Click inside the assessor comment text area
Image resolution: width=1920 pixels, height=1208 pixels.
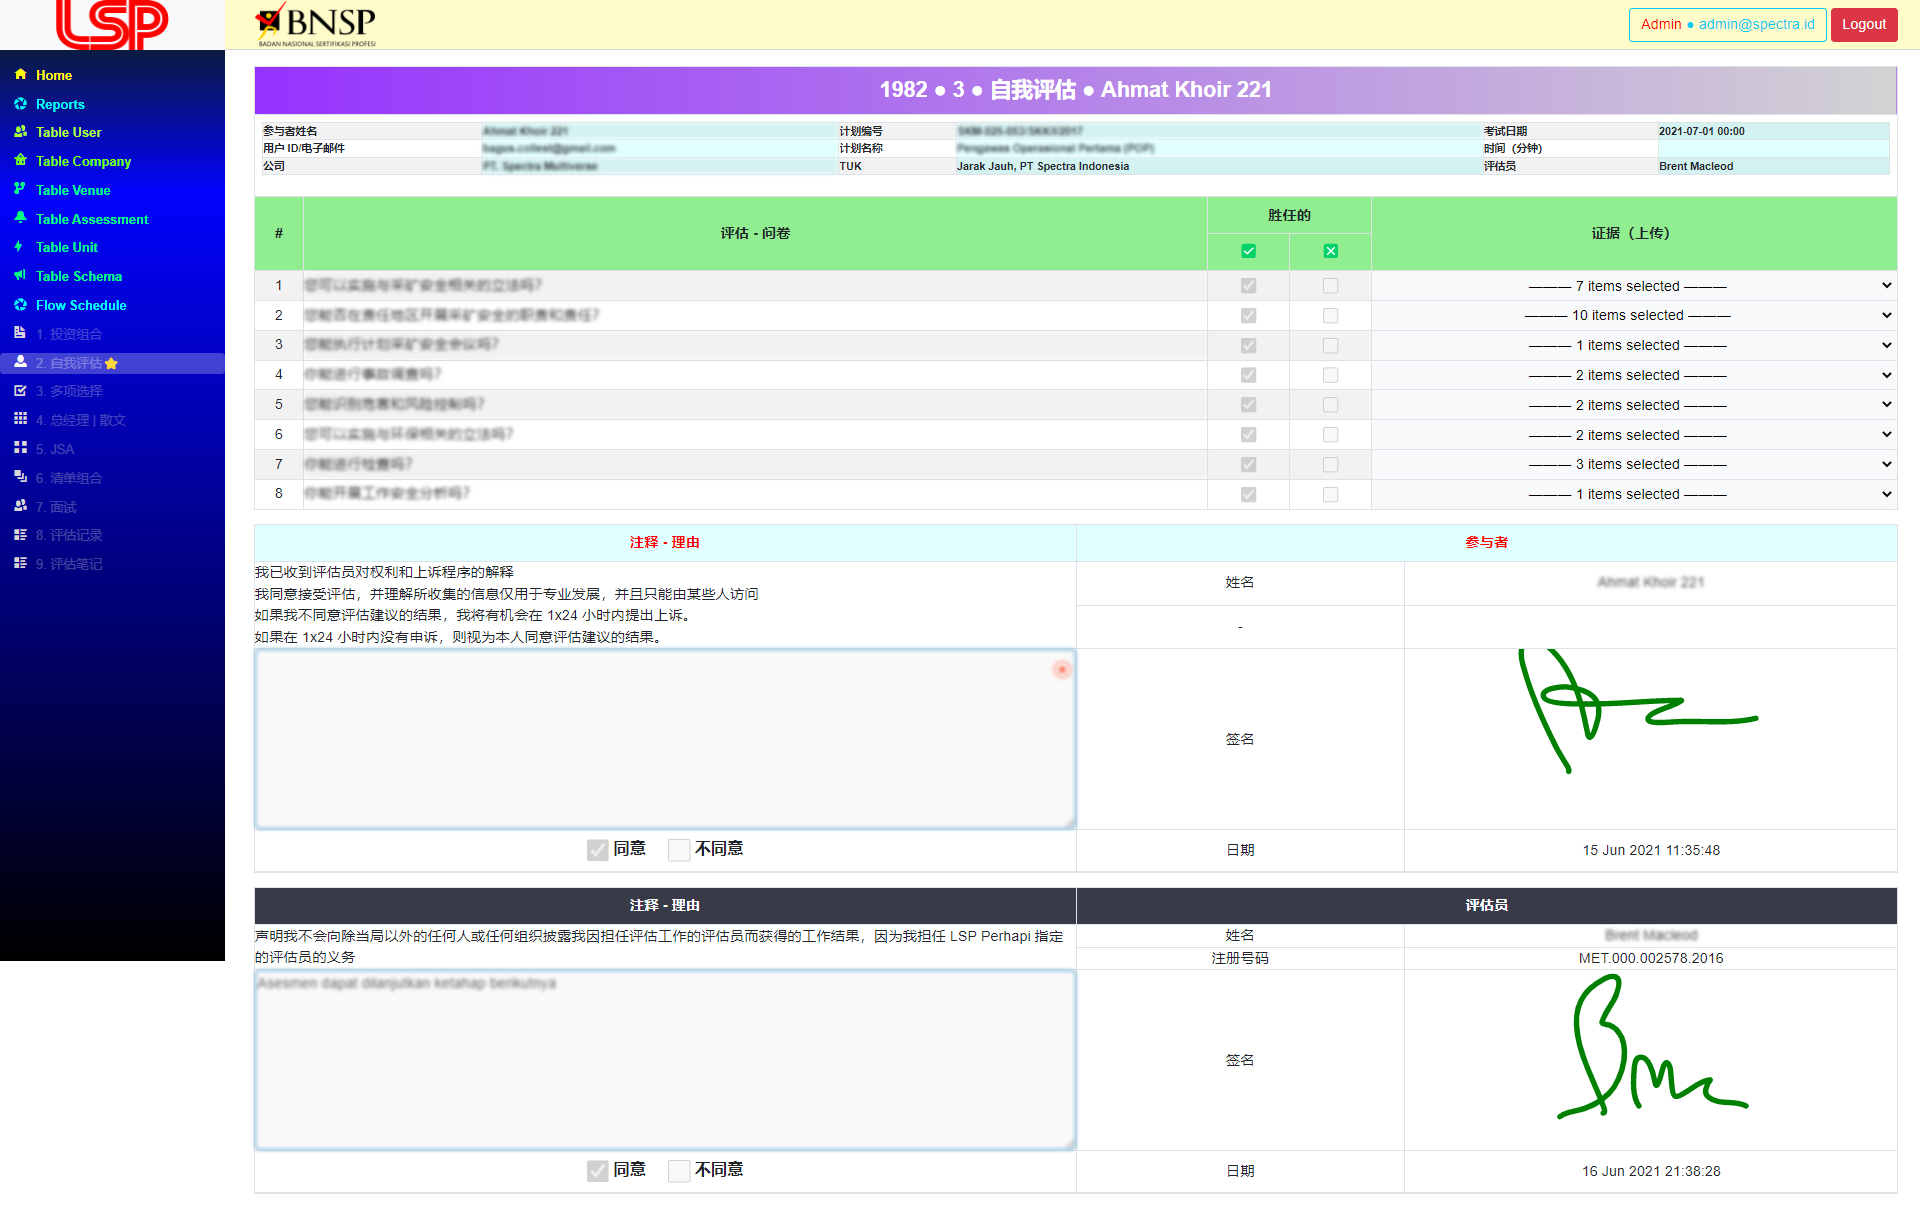pyautogui.click(x=665, y=1060)
